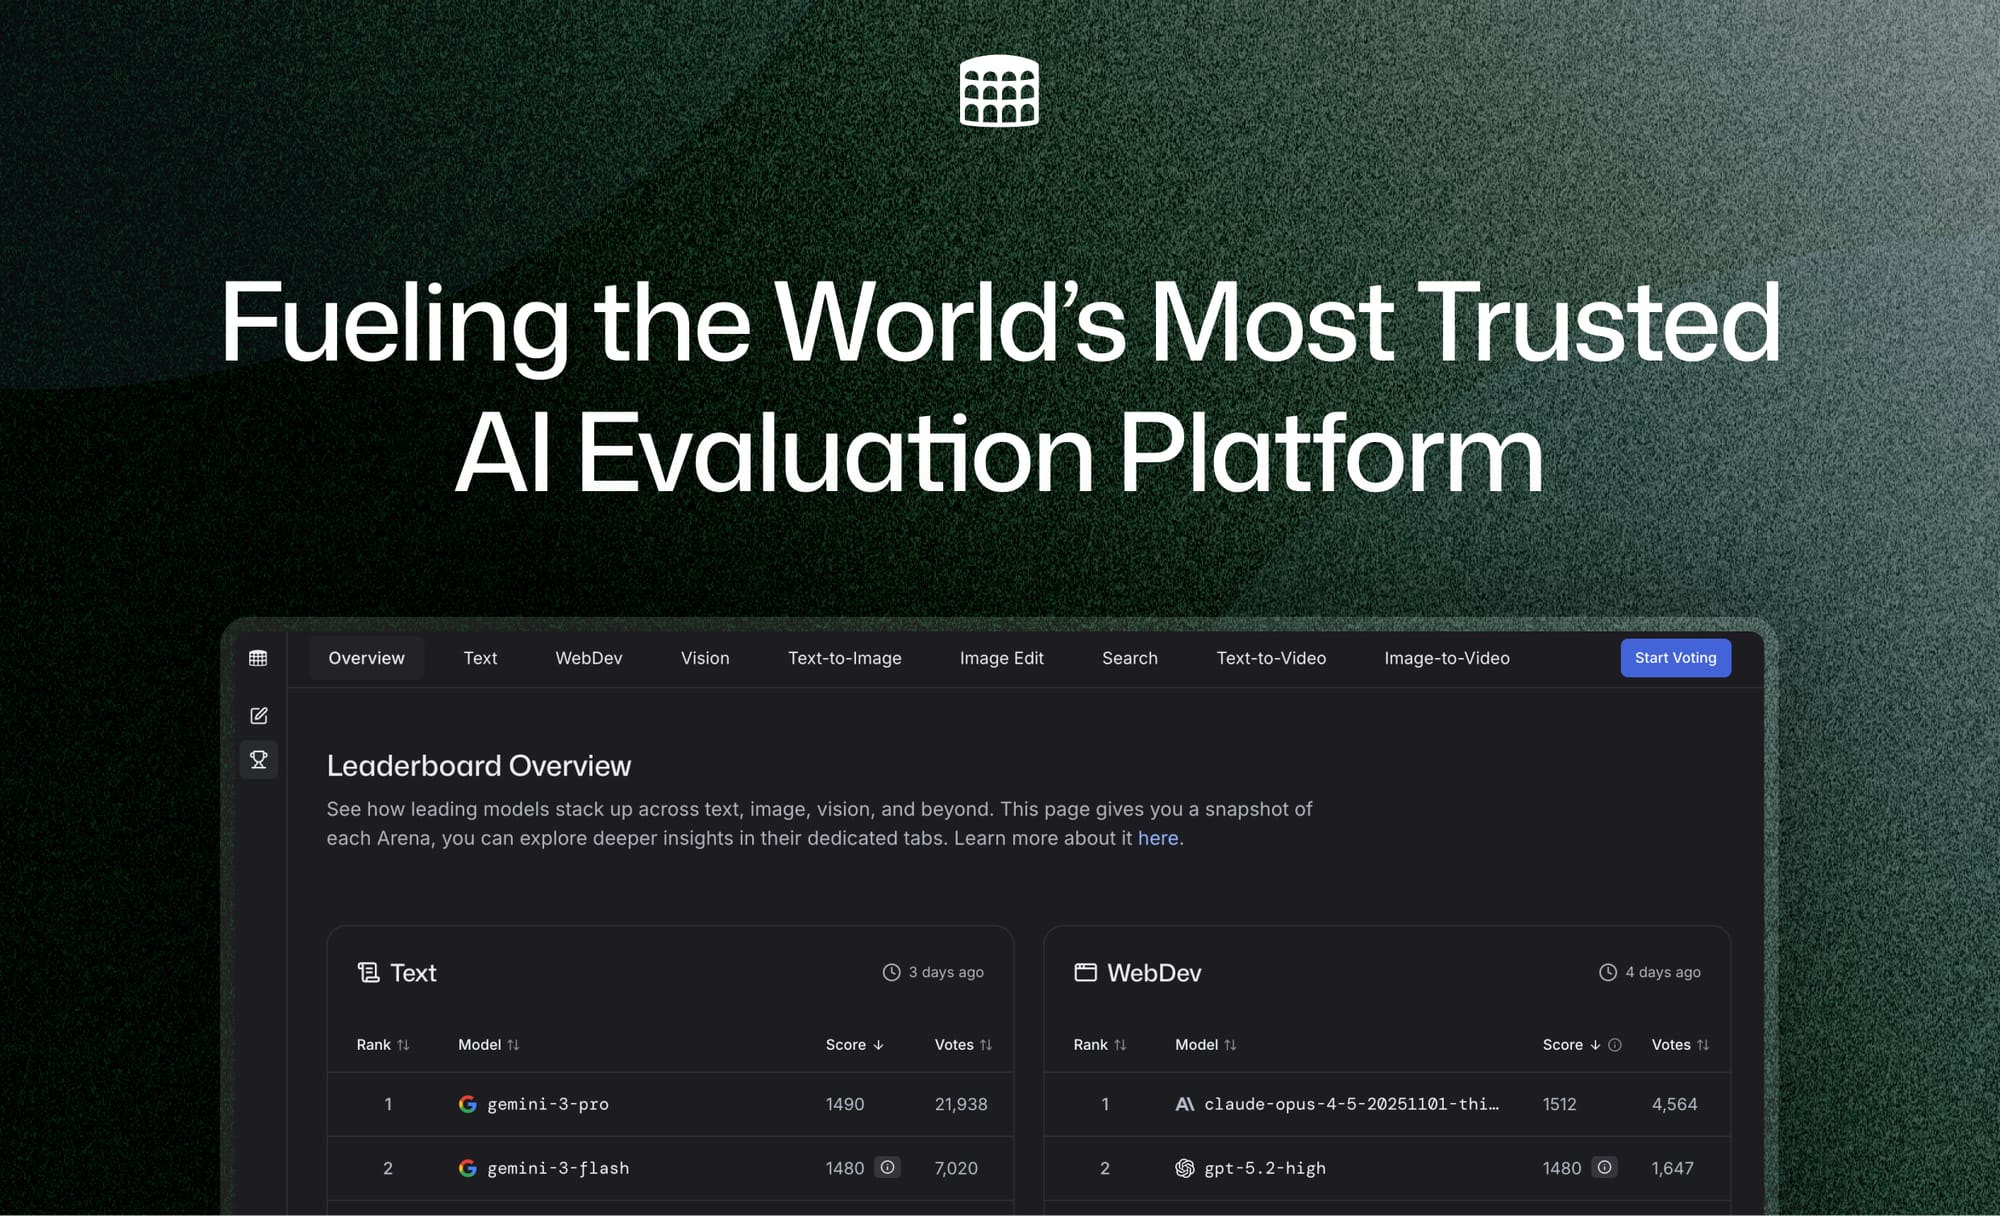Click the OpenAI icon beside gpt-5.2-high

[x=1184, y=1168]
